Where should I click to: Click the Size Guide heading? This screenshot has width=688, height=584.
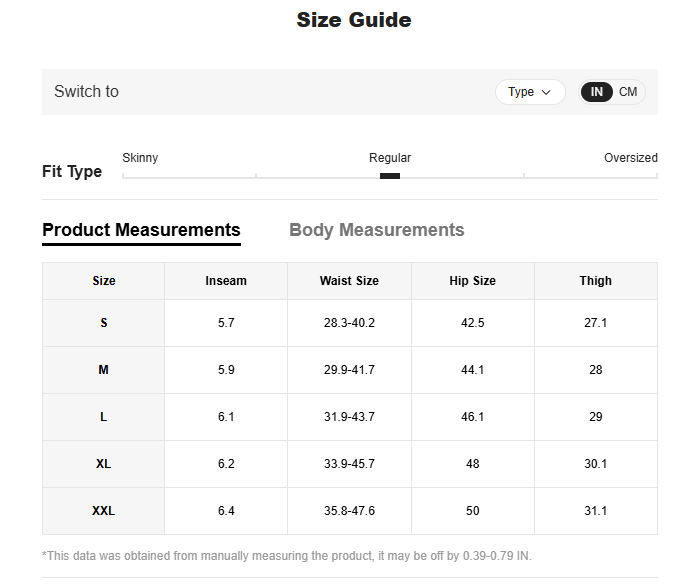click(x=353, y=20)
